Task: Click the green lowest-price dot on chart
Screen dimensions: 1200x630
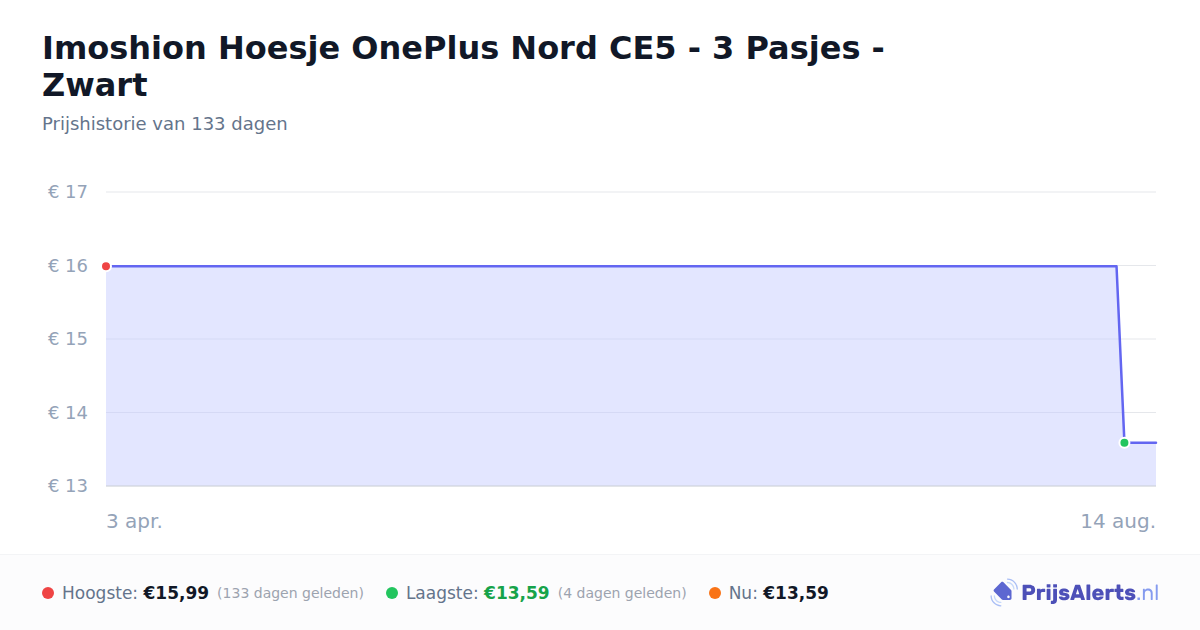Action: tap(1124, 442)
